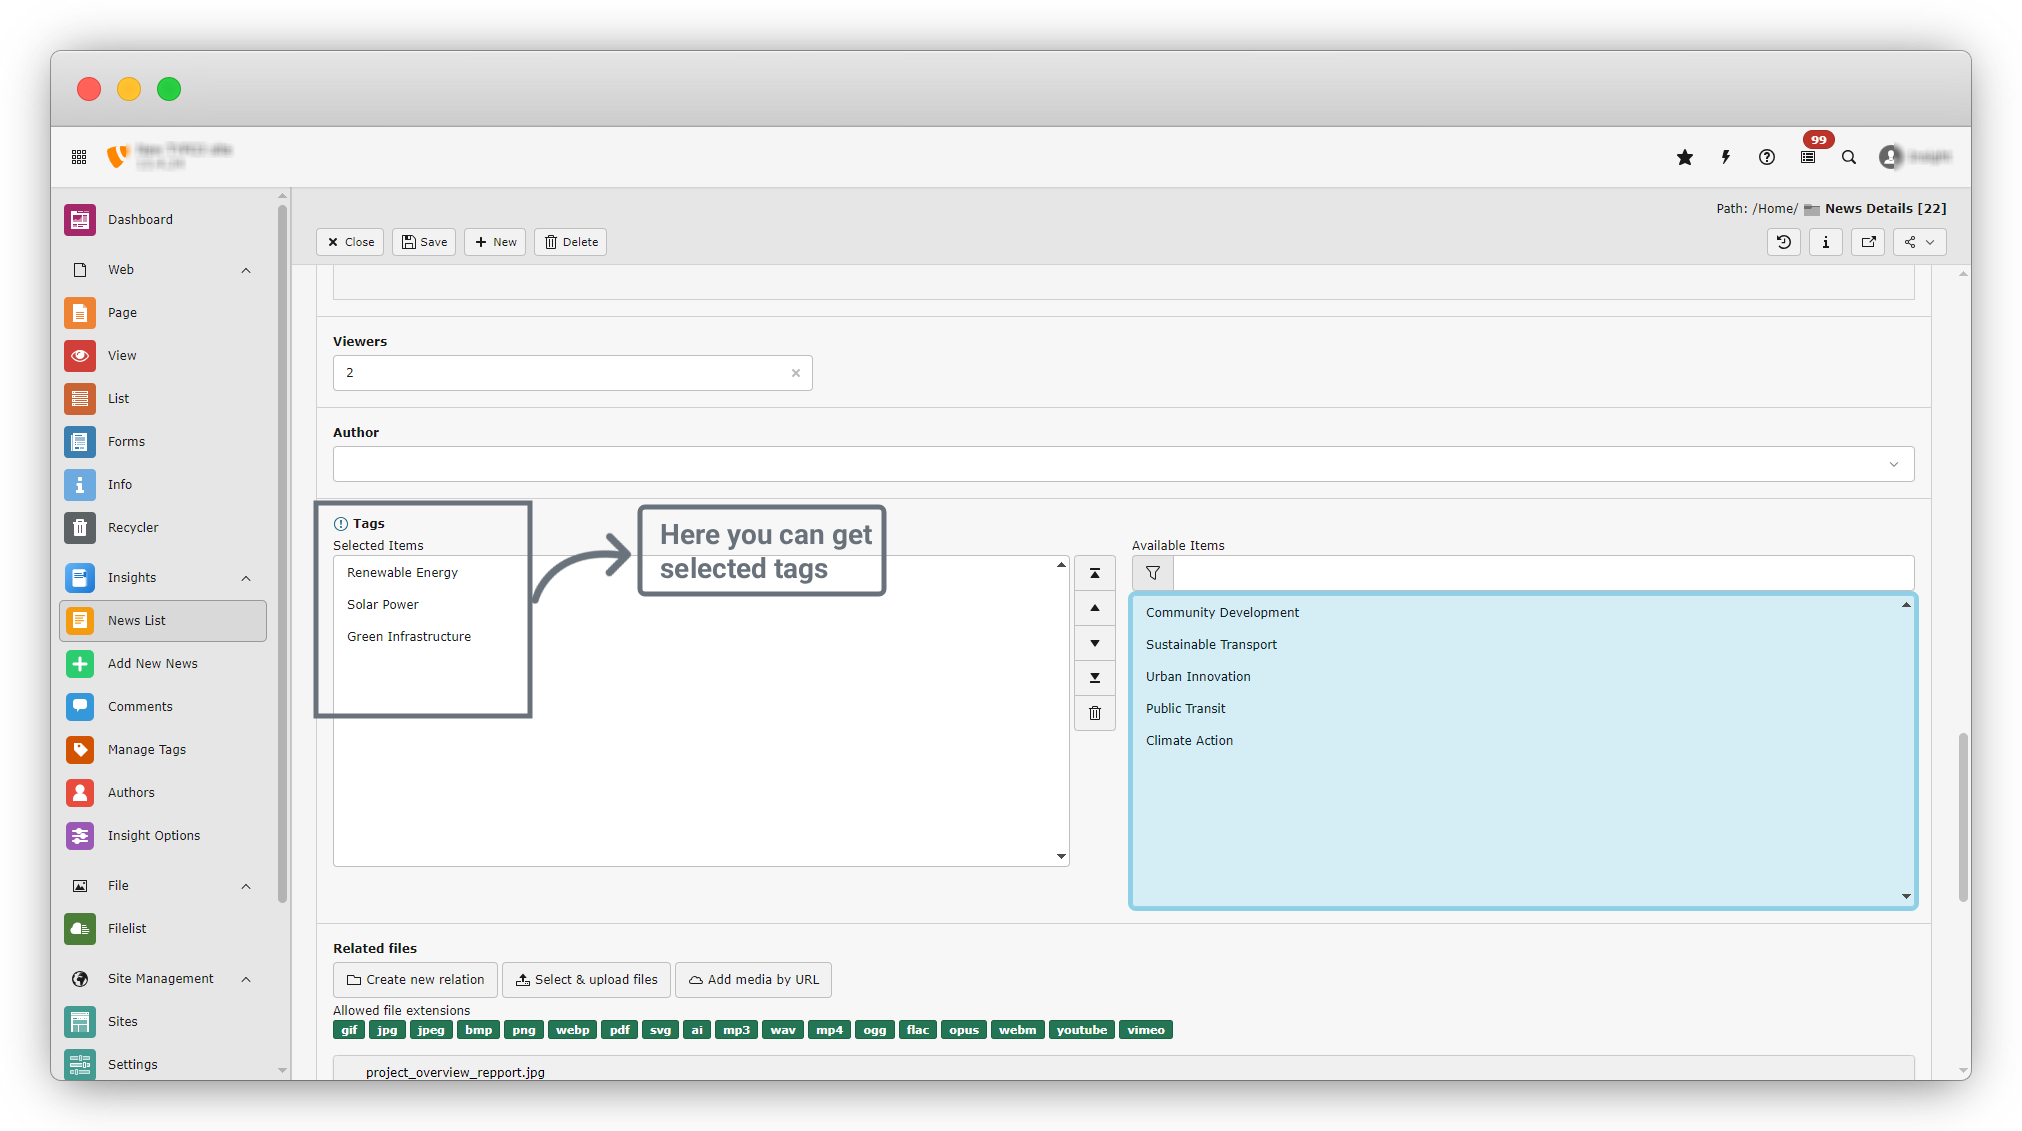Image resolution: width=2022 pixels, height=1131 pixels.
Task: Click Select & upload files
Action: point(586,980)
